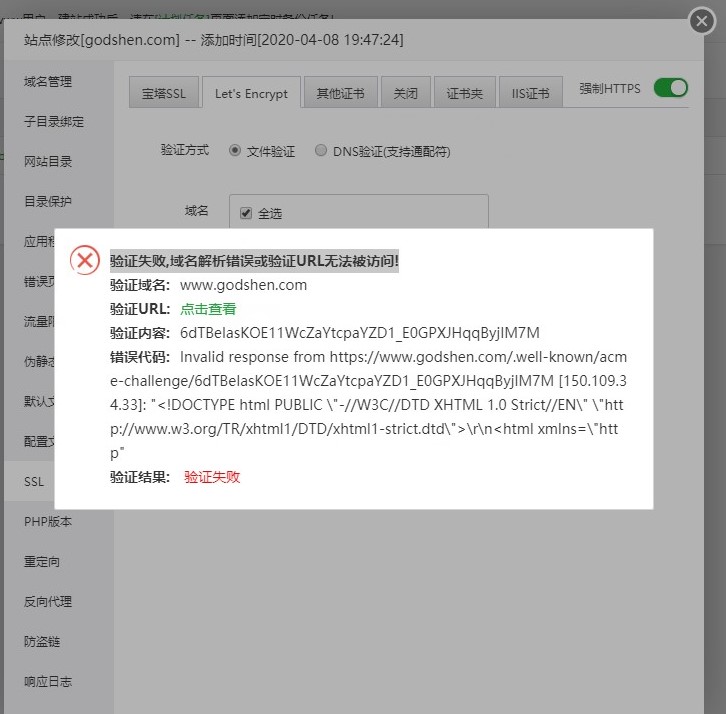Toggle the 强制HTTPS switch

[670, 88]
